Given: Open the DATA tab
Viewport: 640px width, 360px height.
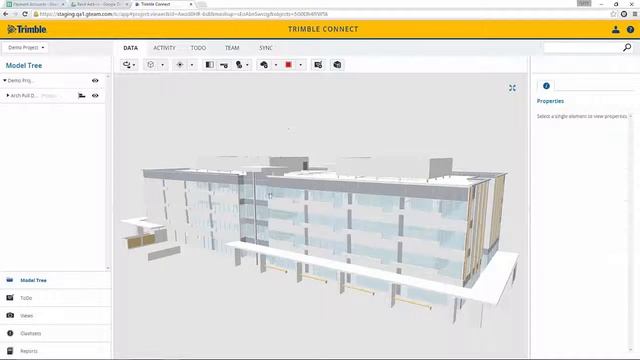Looking at the screenshot, I should coord(131,48).
